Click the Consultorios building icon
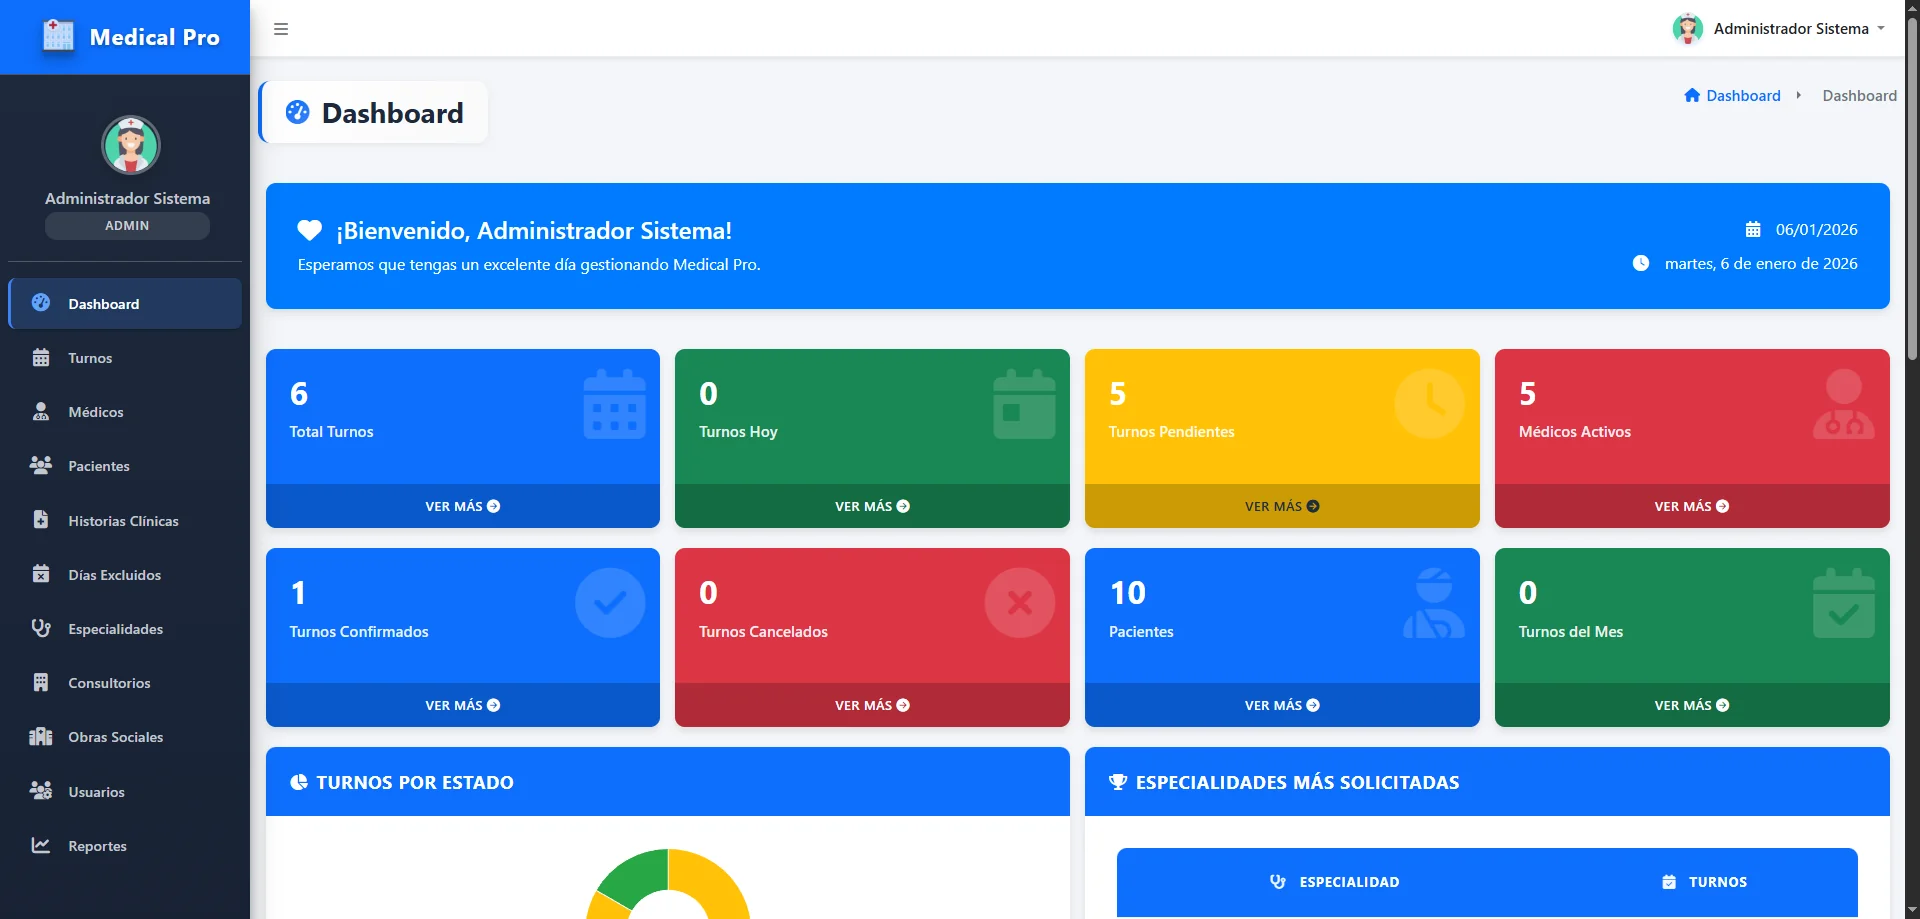Viewport: 1920px width, 919px height. click(41, 683)
